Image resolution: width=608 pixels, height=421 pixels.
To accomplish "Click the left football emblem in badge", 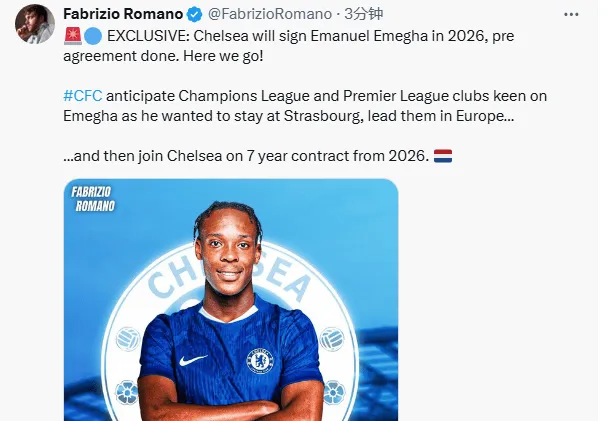I will pyautogui.click(x=127, y=339).
